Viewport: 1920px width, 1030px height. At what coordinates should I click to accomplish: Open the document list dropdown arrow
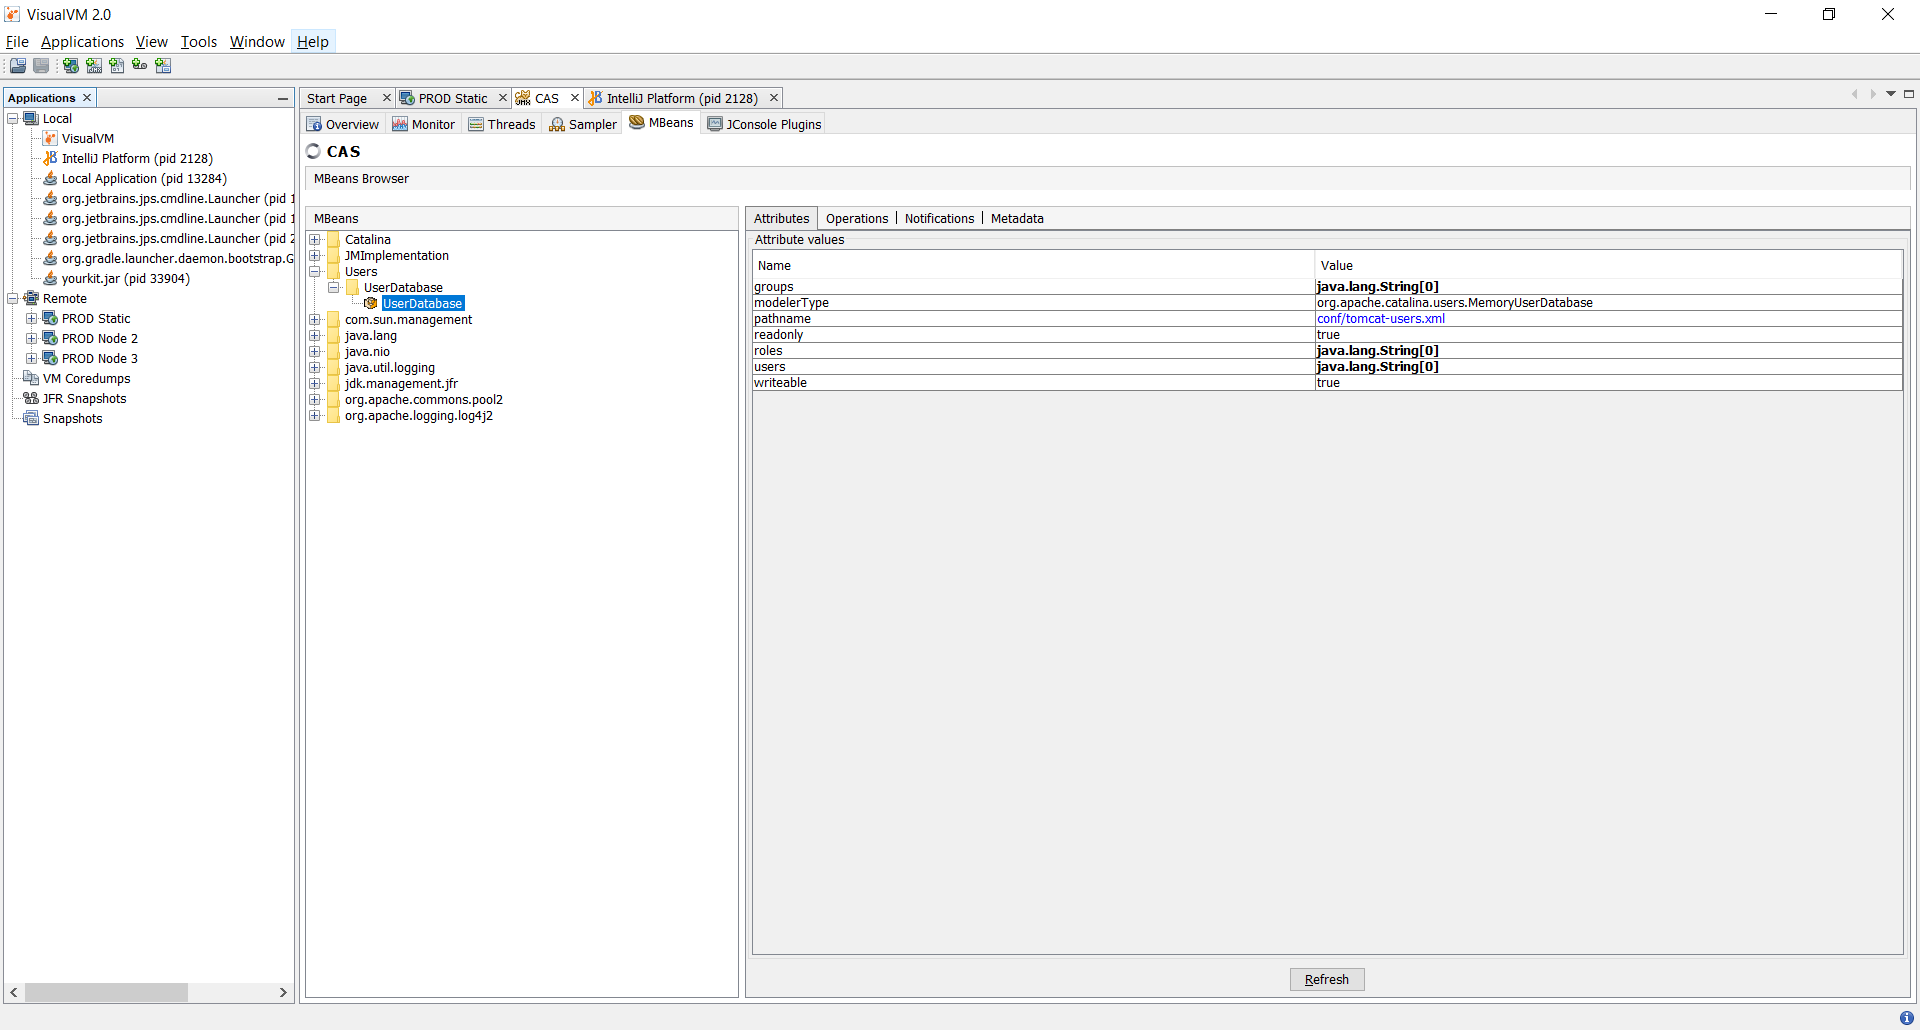point(1891,94)
